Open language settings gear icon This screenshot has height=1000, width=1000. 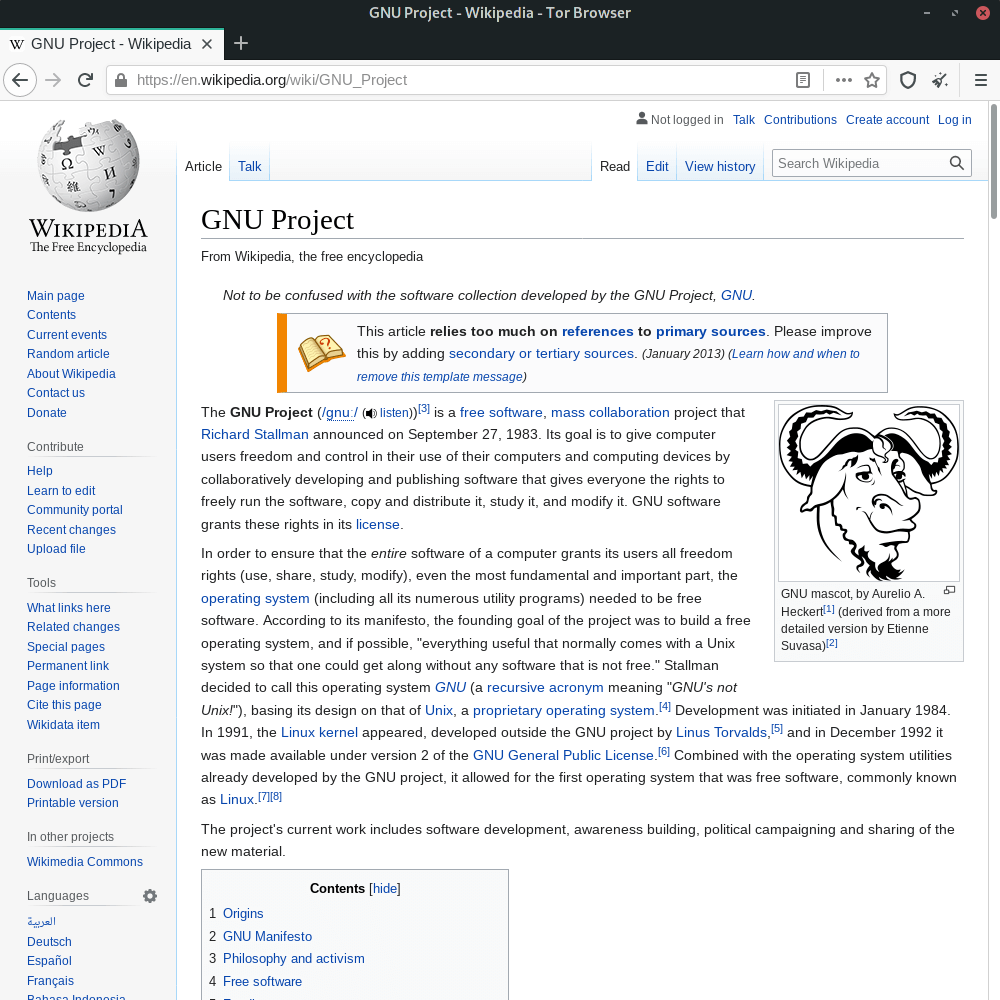pos(150,896)
